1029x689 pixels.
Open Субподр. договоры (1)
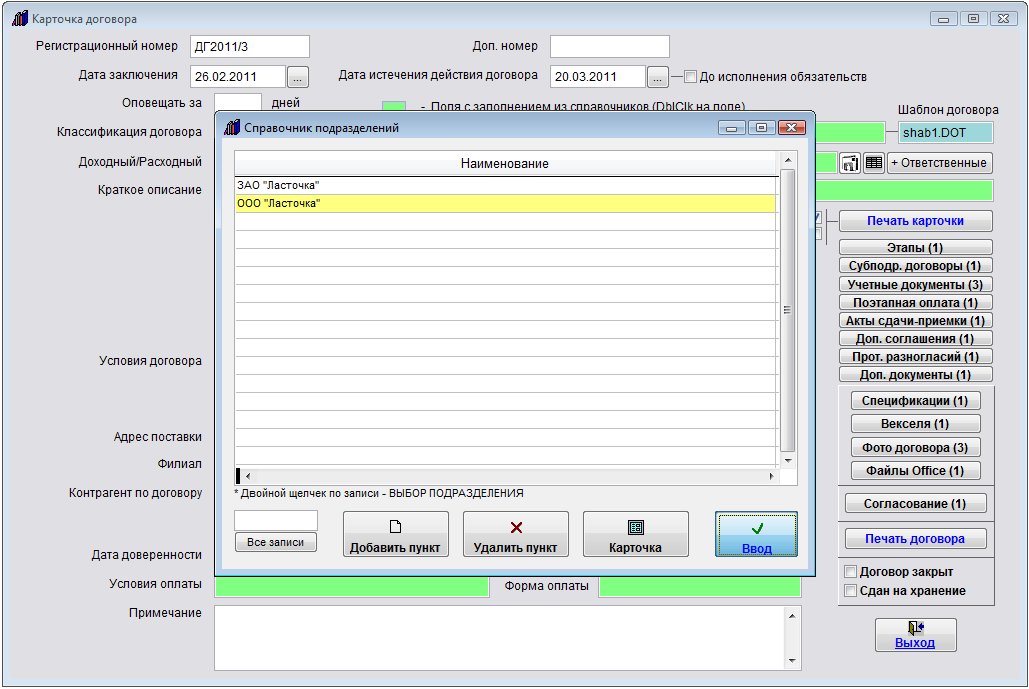click(915, 266)
